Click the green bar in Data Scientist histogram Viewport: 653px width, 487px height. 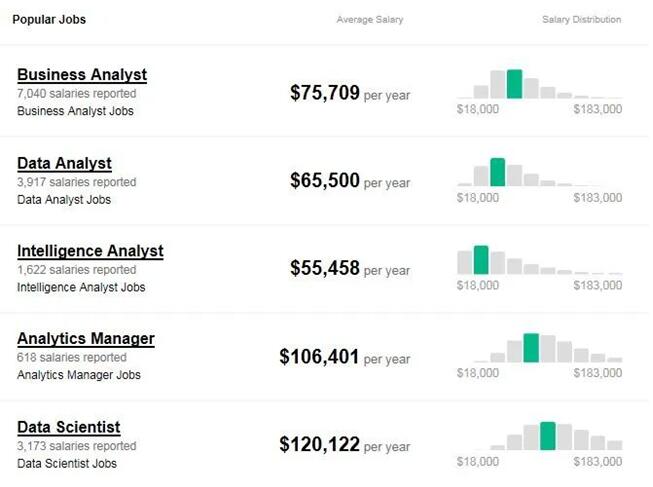(x=547, y=436)
